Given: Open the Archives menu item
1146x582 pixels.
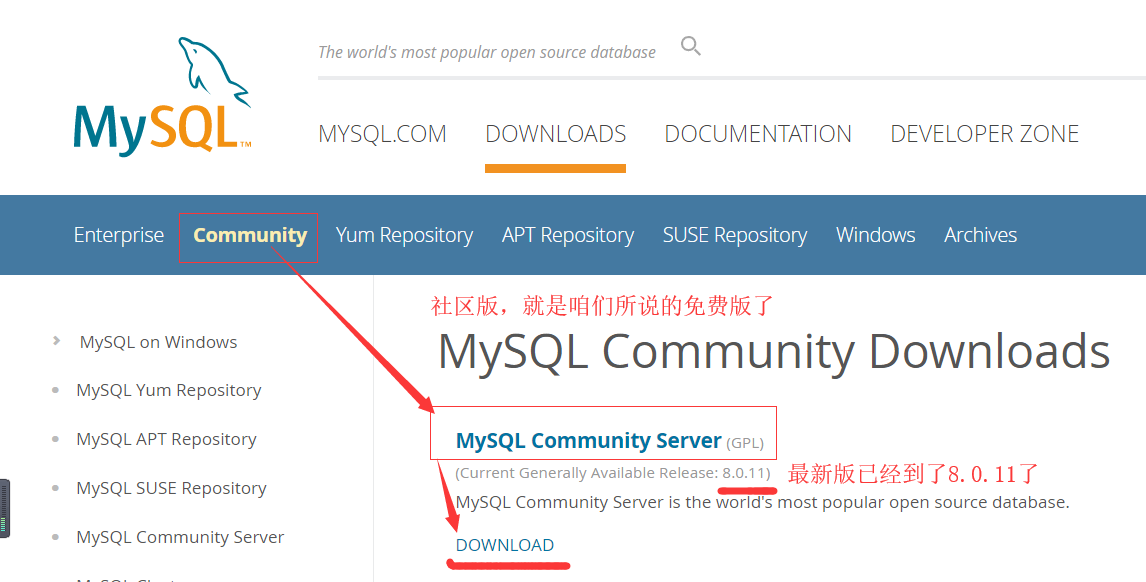Looking at the screenshot, I should pos(980,235).
